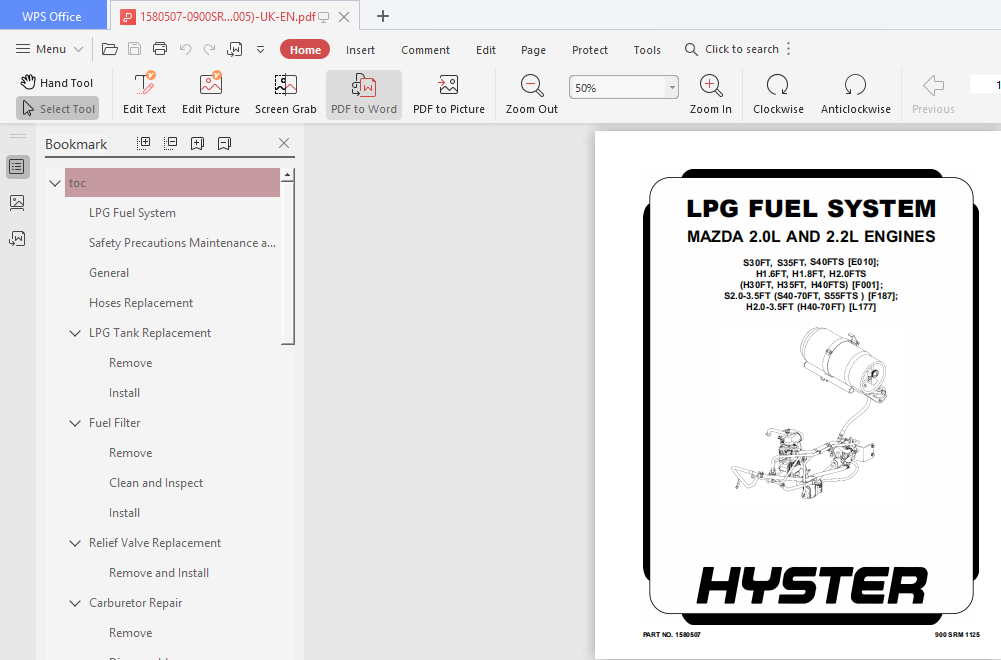
Task: Collapse all bookmarks icon
Action: click(x=170, y=143)
